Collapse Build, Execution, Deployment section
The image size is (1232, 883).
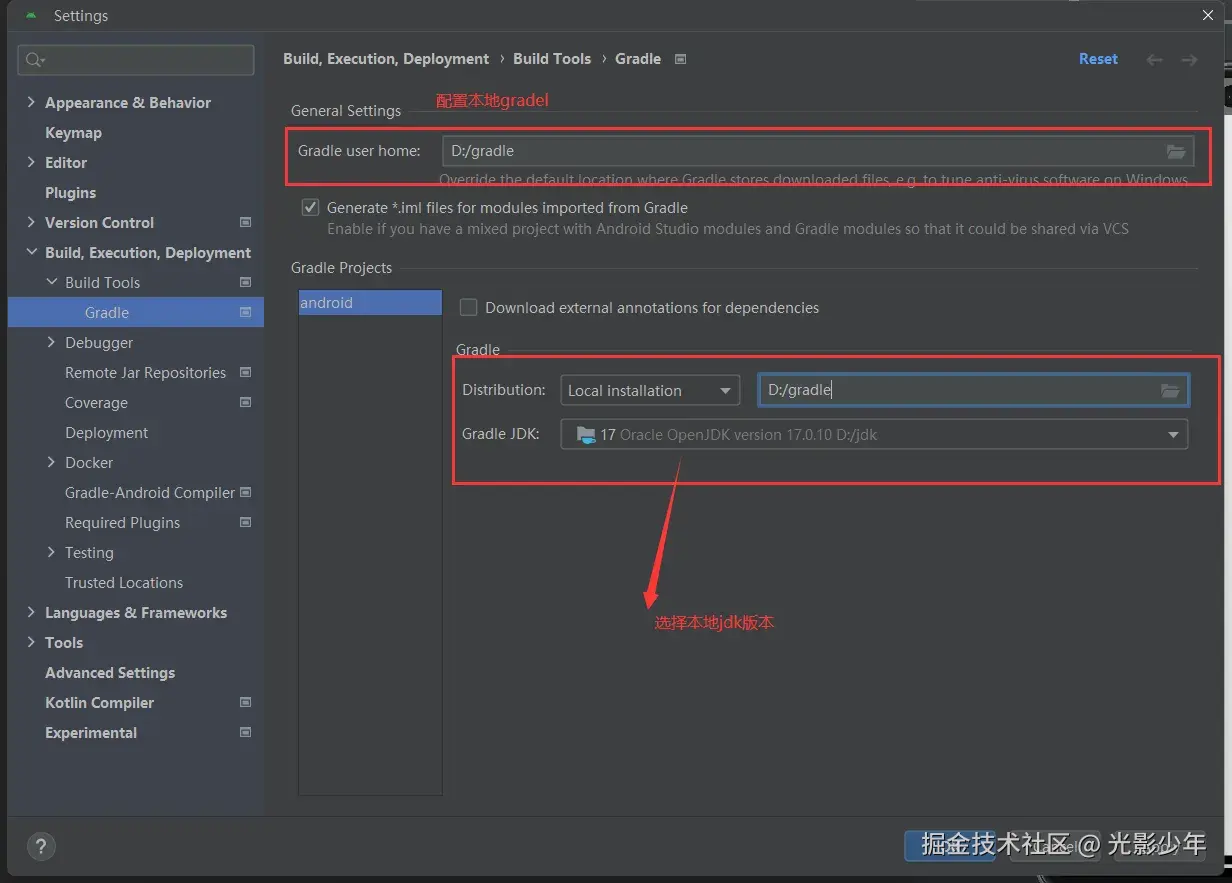pyautogui.click(x=32, y=252)
